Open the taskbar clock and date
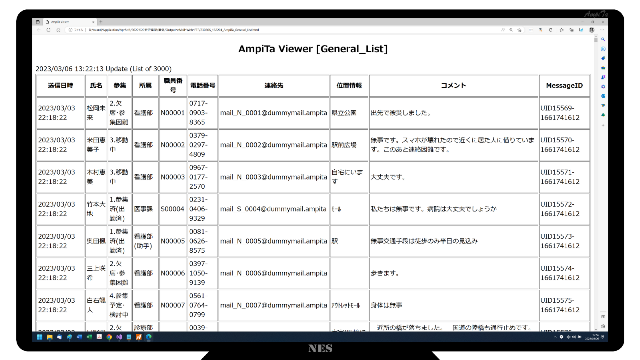 [x=592, y=337]
